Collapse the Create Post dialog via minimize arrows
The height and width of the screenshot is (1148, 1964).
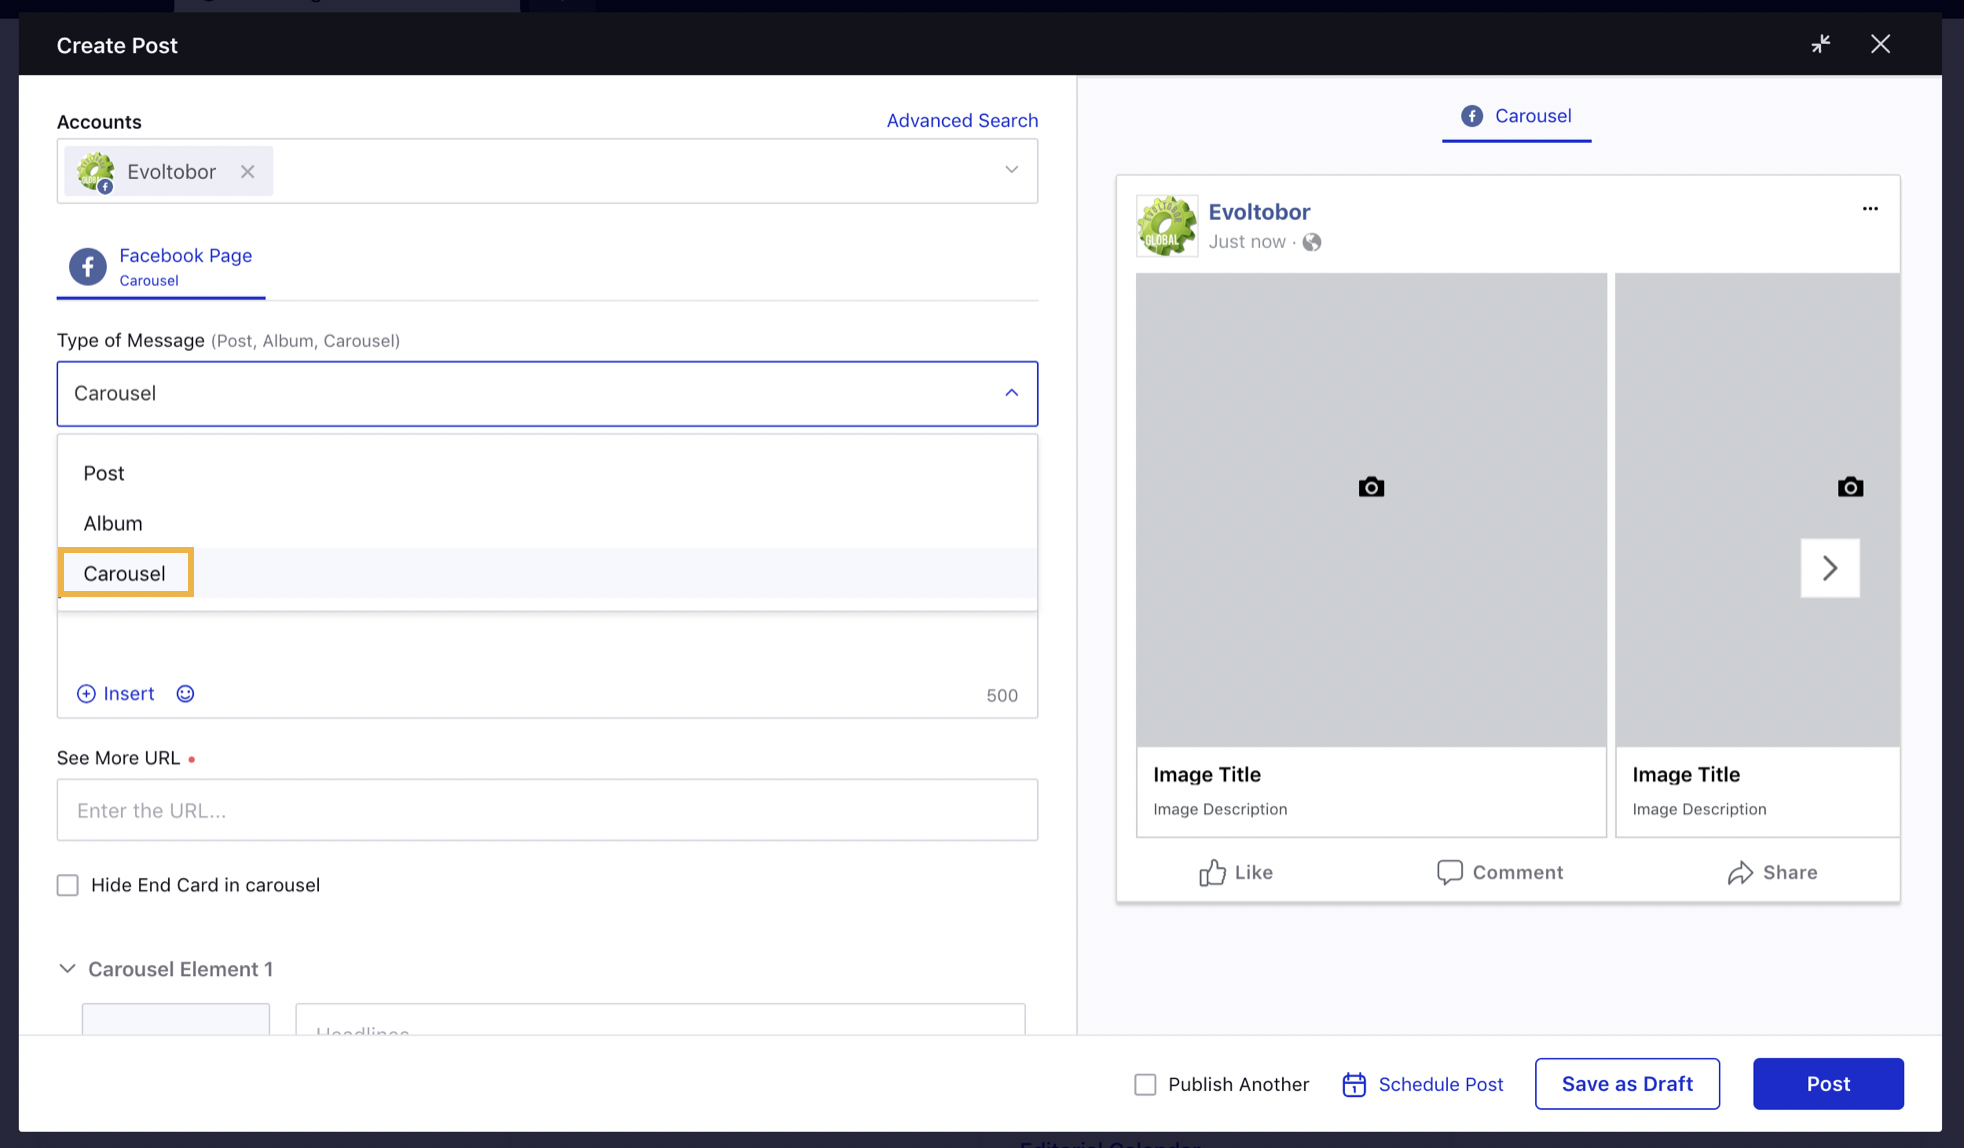[1820, 44]
